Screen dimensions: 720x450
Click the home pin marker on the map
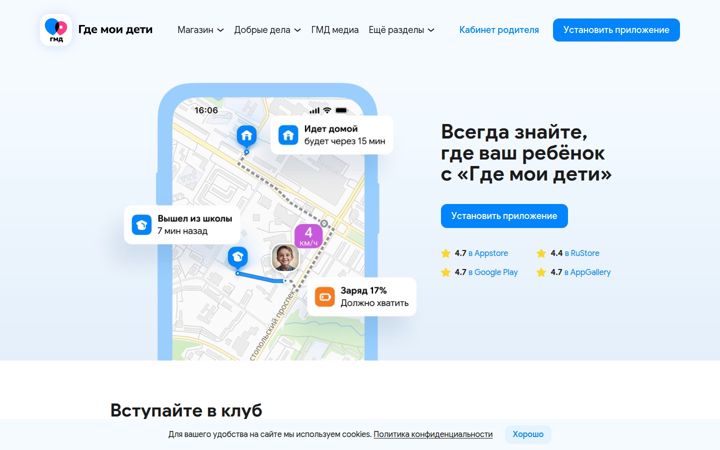(247, 136)
